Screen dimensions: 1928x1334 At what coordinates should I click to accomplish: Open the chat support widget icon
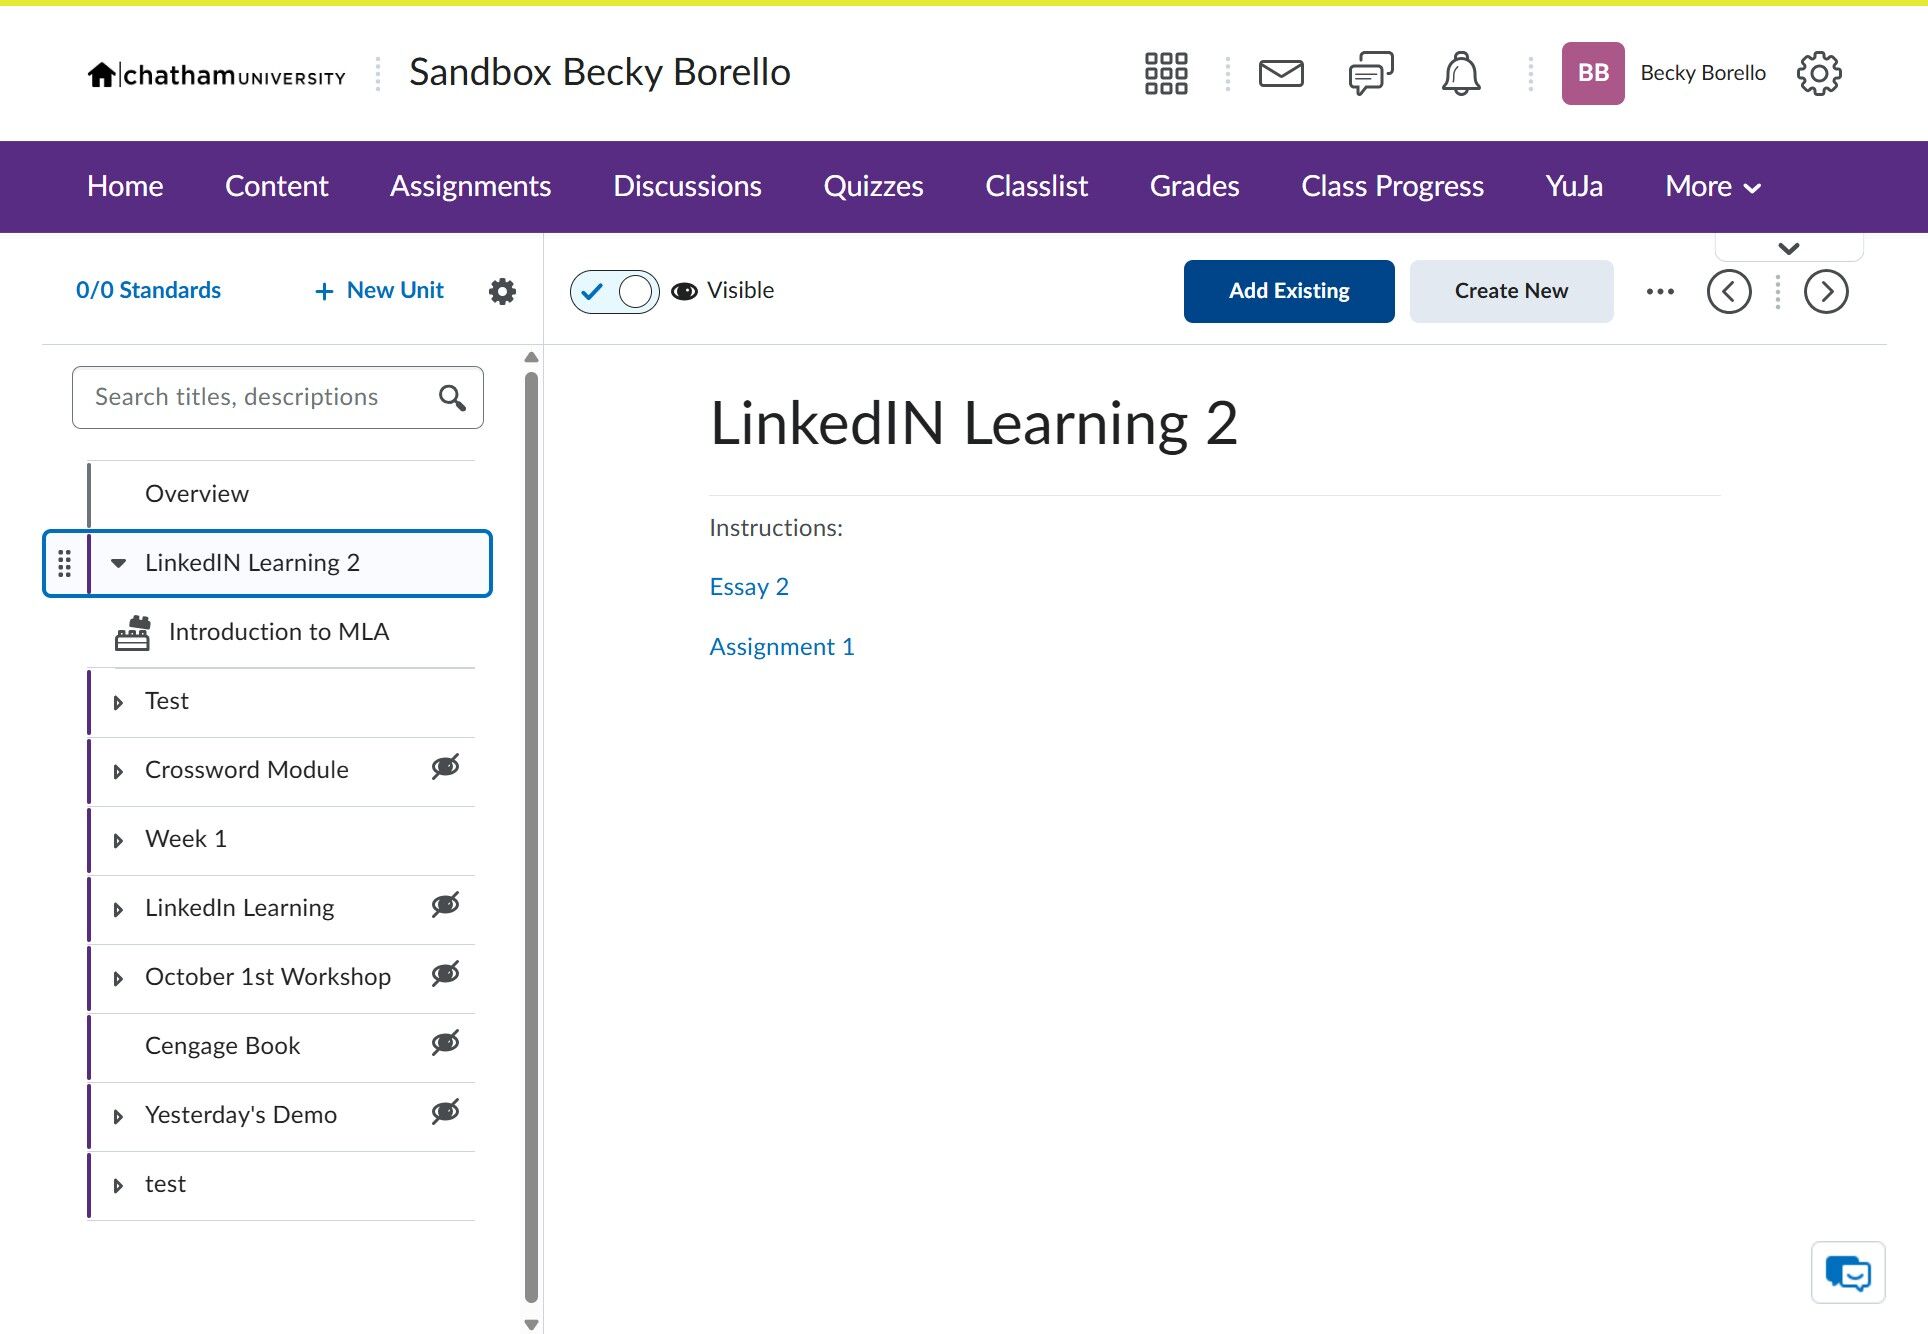[x=1847, y=1273]
